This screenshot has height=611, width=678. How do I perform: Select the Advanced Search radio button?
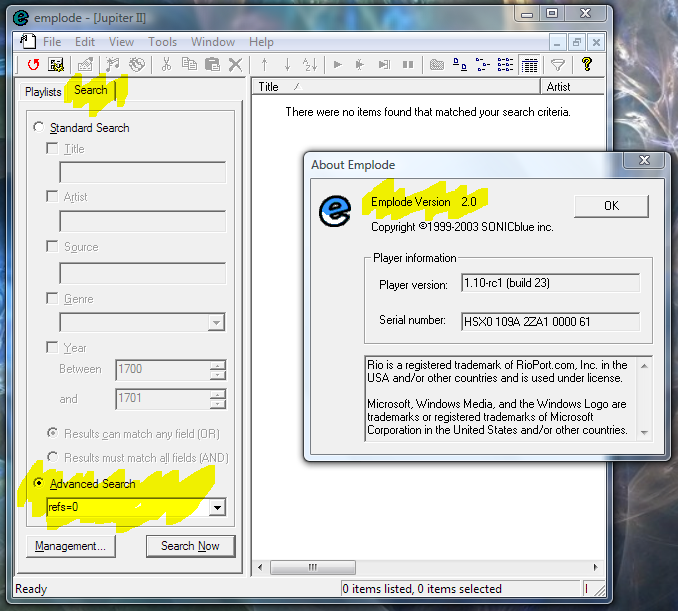coord(38,483)
